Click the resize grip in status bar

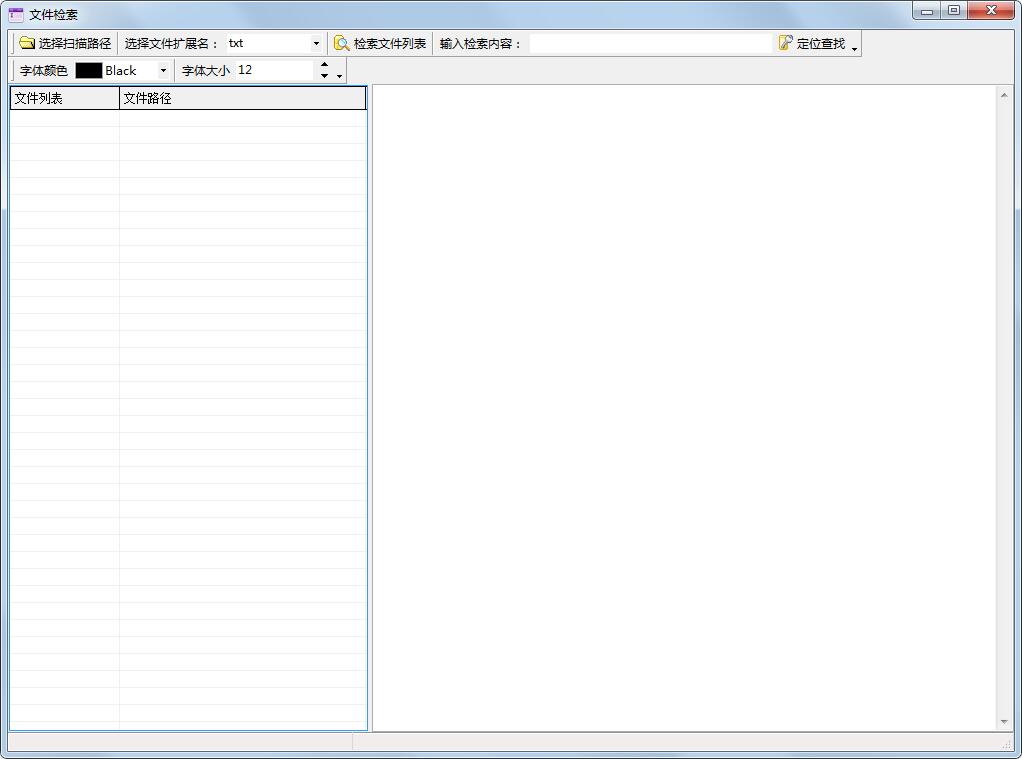click(1007, 745)
